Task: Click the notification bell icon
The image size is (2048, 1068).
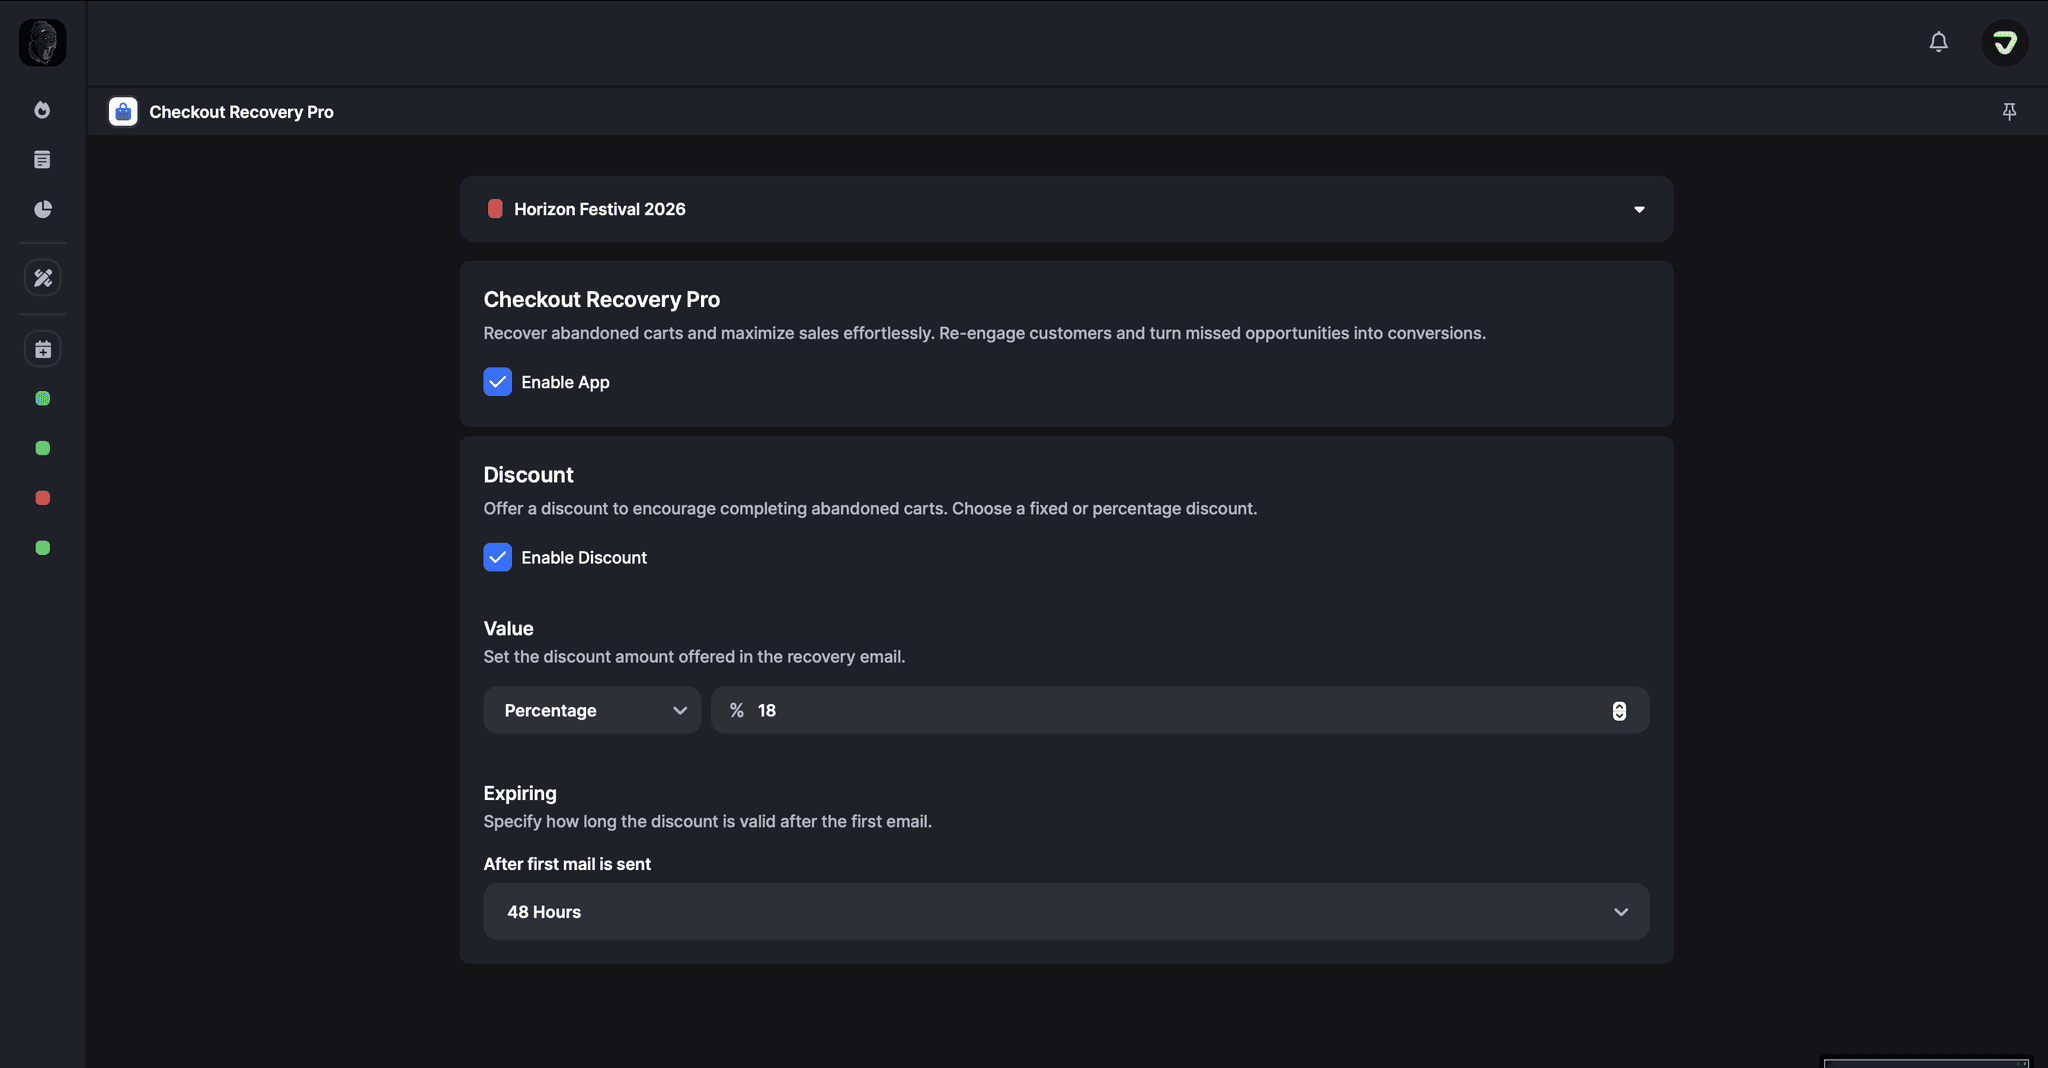Action: coord(1938,42)
